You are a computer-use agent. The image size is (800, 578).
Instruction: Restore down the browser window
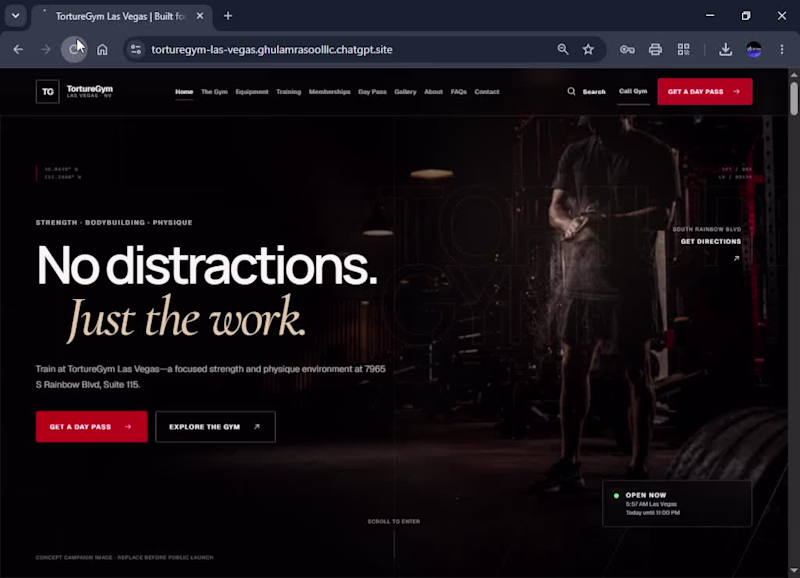point(746,16)
